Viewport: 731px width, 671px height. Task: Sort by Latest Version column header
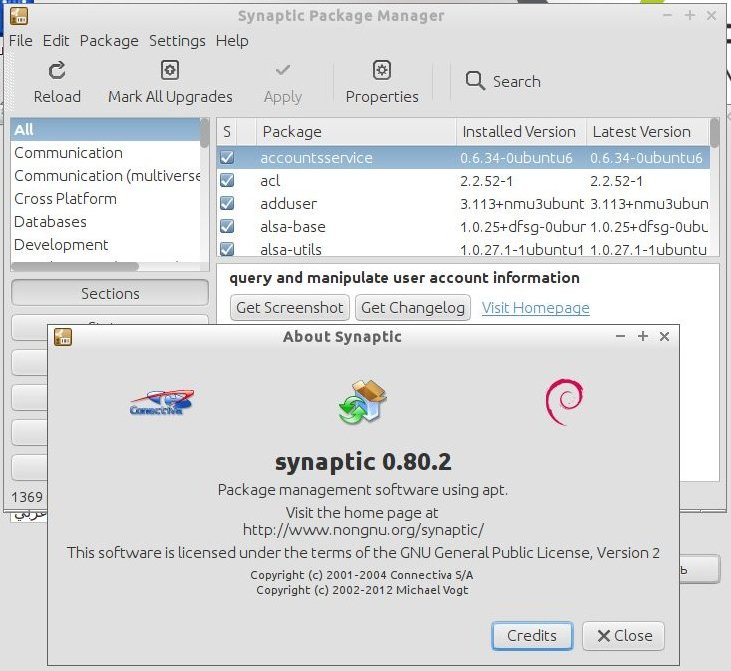[x=648, y=131]
